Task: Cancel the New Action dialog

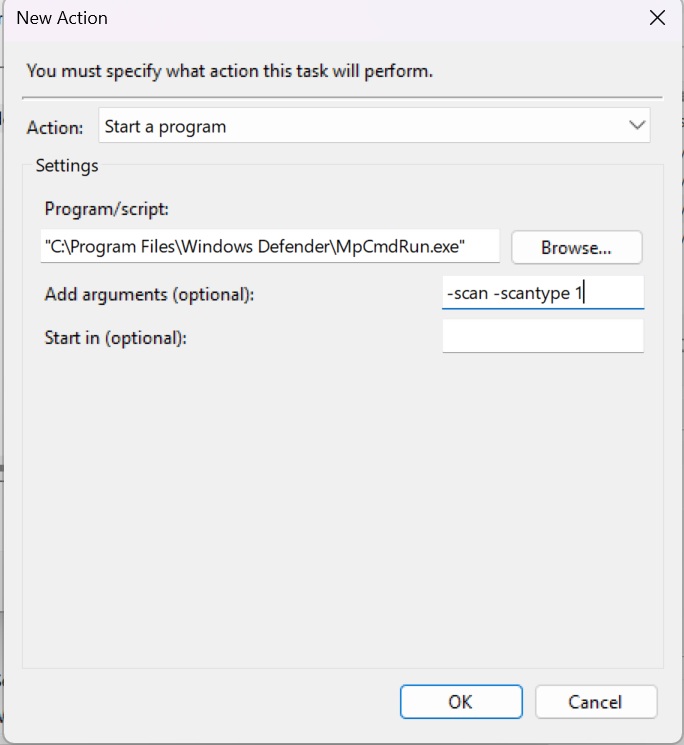Action: coord(596,702)
